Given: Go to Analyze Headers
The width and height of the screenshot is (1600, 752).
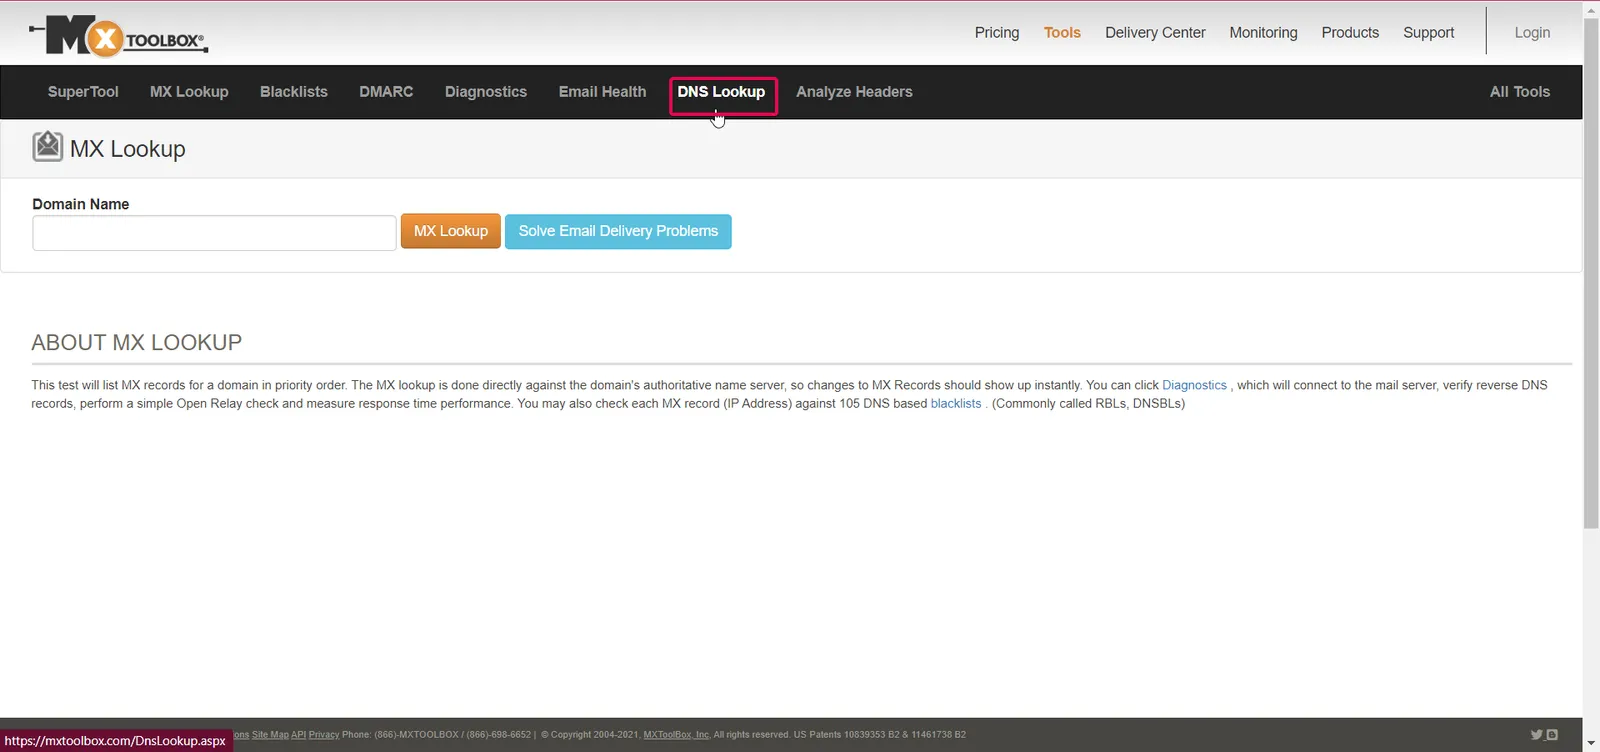Looking at the screenshot, I should point(854,92).
